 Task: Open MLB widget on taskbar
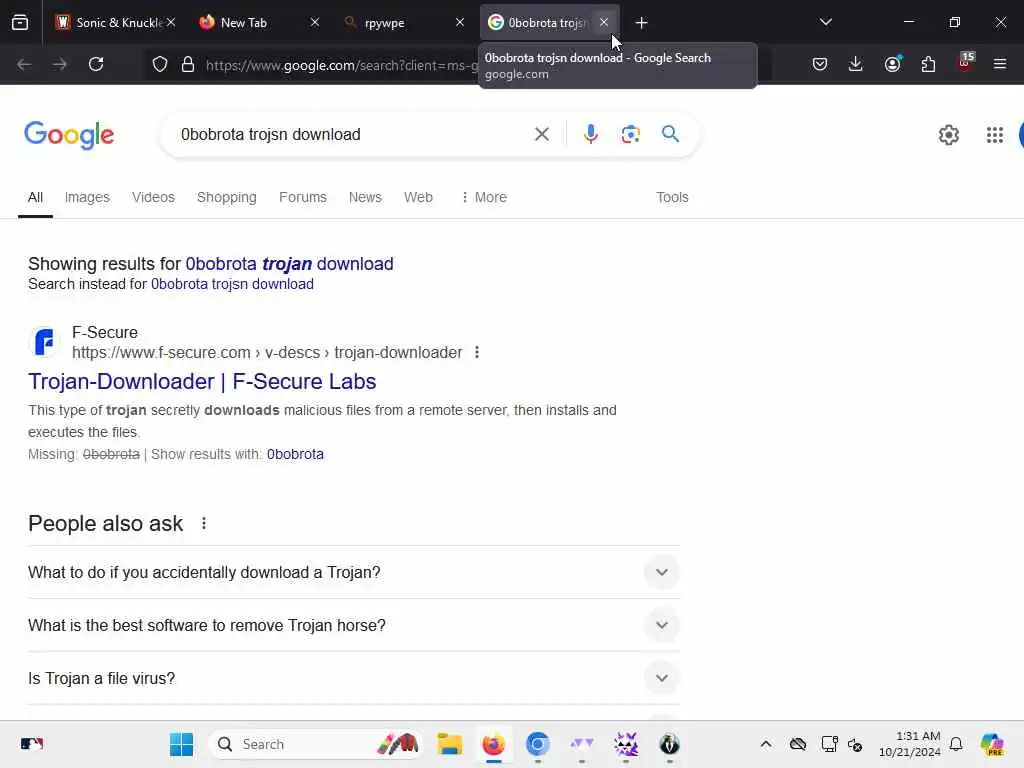31,744
